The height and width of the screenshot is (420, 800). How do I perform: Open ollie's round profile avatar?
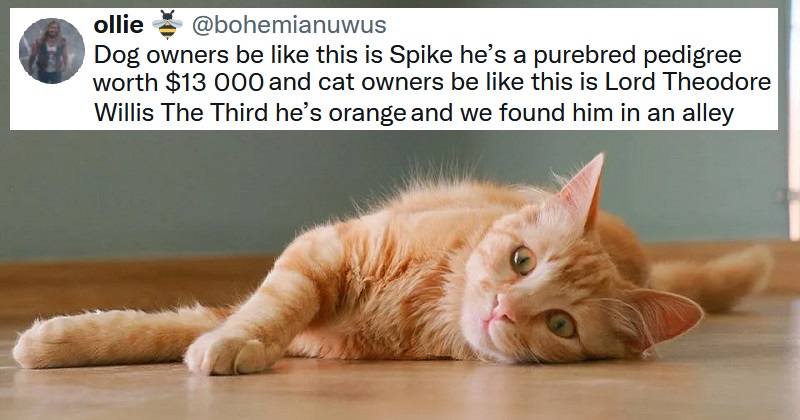[52, 51]
